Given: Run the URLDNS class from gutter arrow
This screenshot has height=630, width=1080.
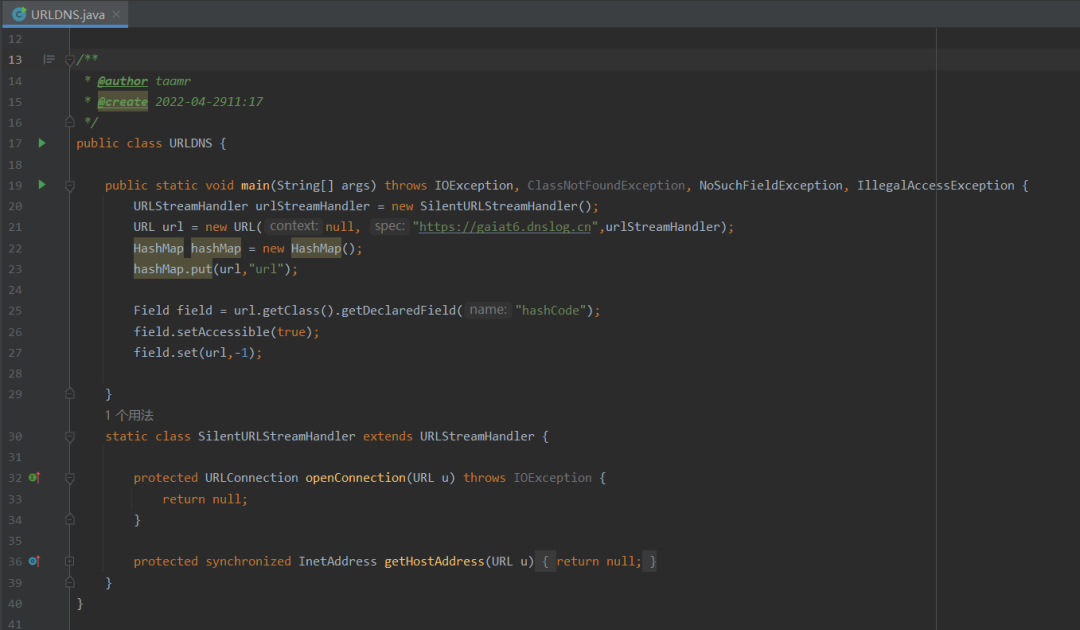Looking at the screenshot, I should (42, 143).
